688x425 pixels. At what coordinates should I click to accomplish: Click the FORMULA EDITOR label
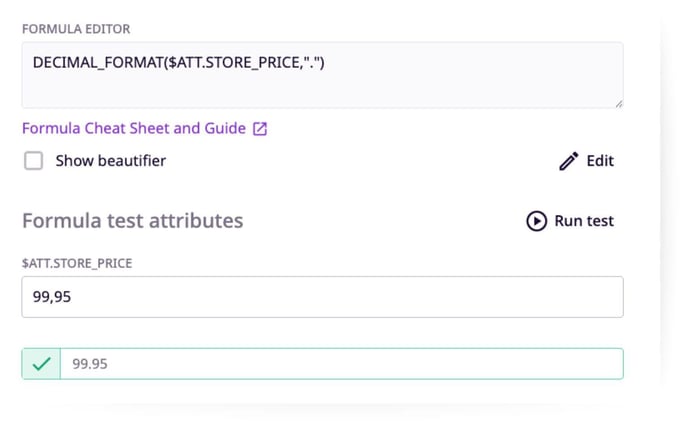click(x=76, y=29)
